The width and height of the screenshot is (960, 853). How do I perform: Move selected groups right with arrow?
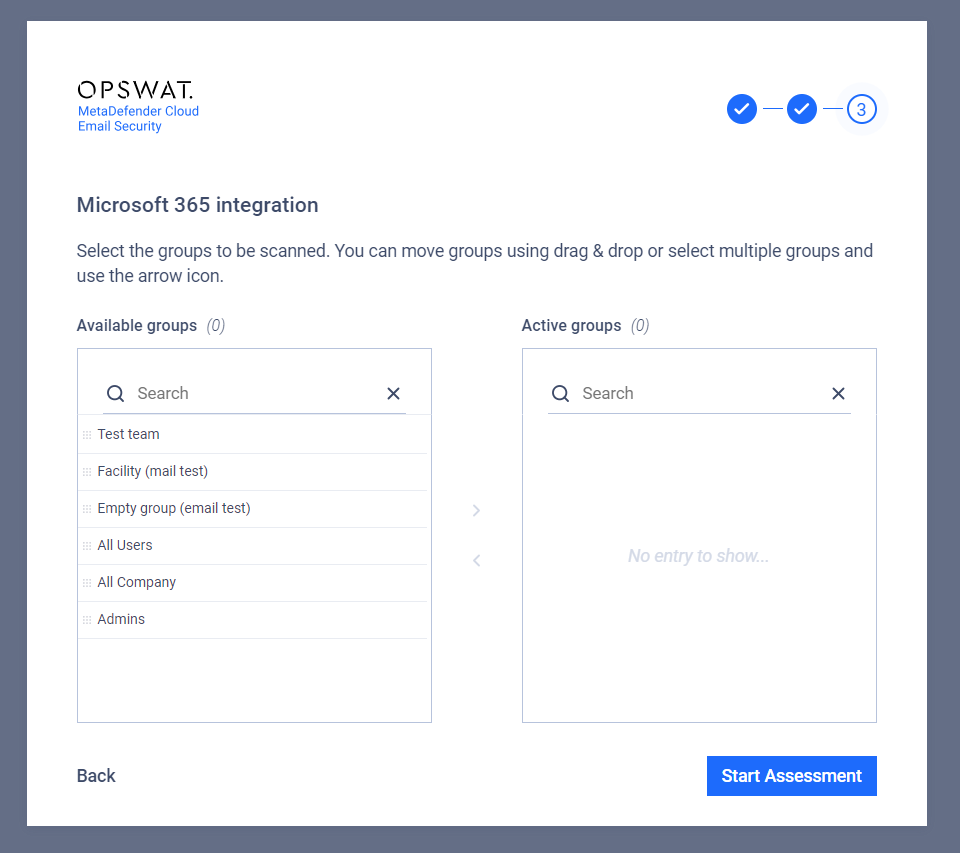coord(476,510)
